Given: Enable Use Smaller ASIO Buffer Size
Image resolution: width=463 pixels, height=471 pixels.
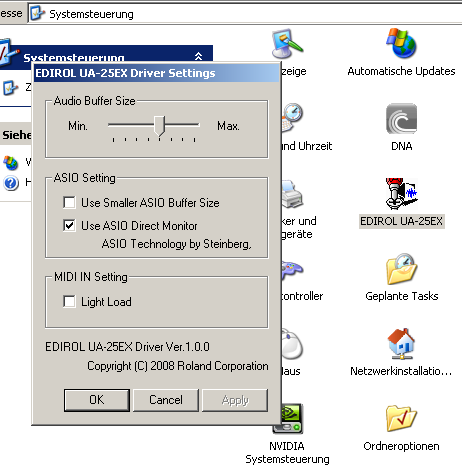Looking at the screenshot, I should point(69,202).
